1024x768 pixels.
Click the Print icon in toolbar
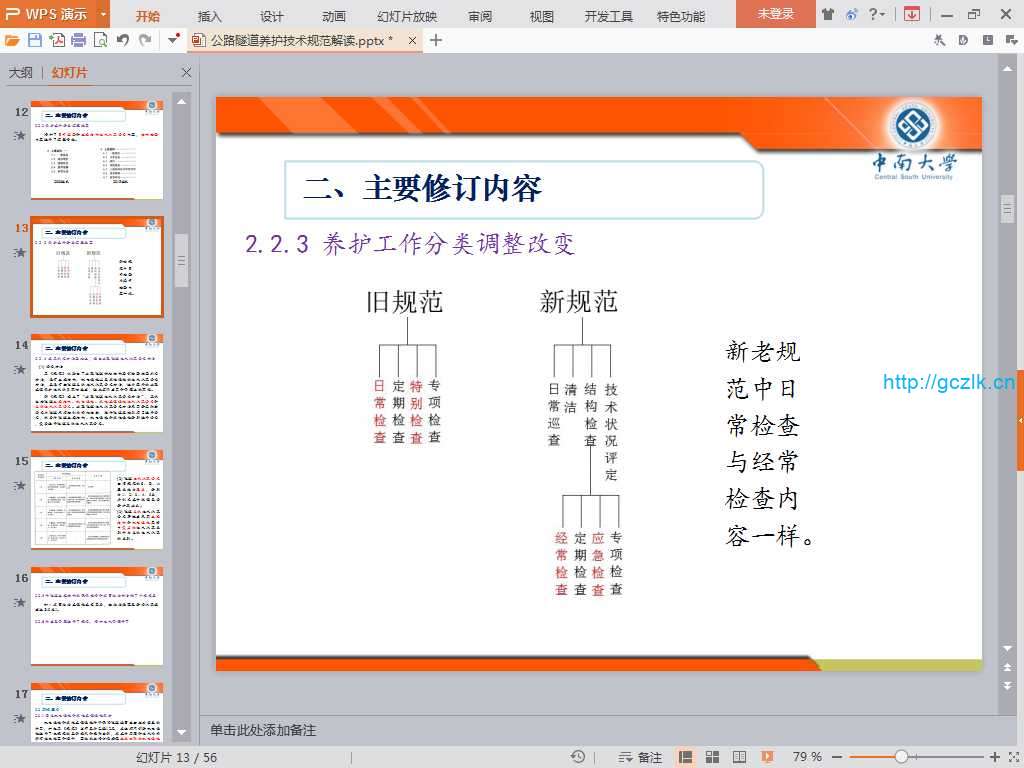[x=78, y=40]
